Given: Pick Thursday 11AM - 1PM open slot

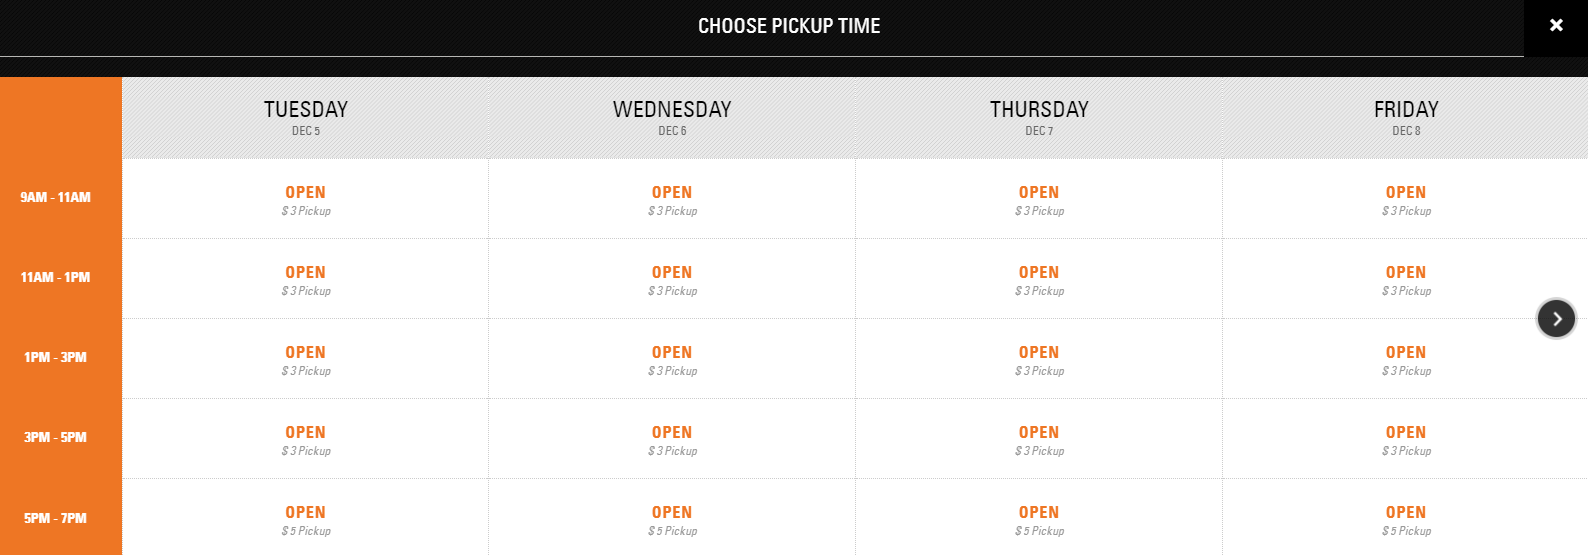Looking at the screenshot, I should [1039, 279].
